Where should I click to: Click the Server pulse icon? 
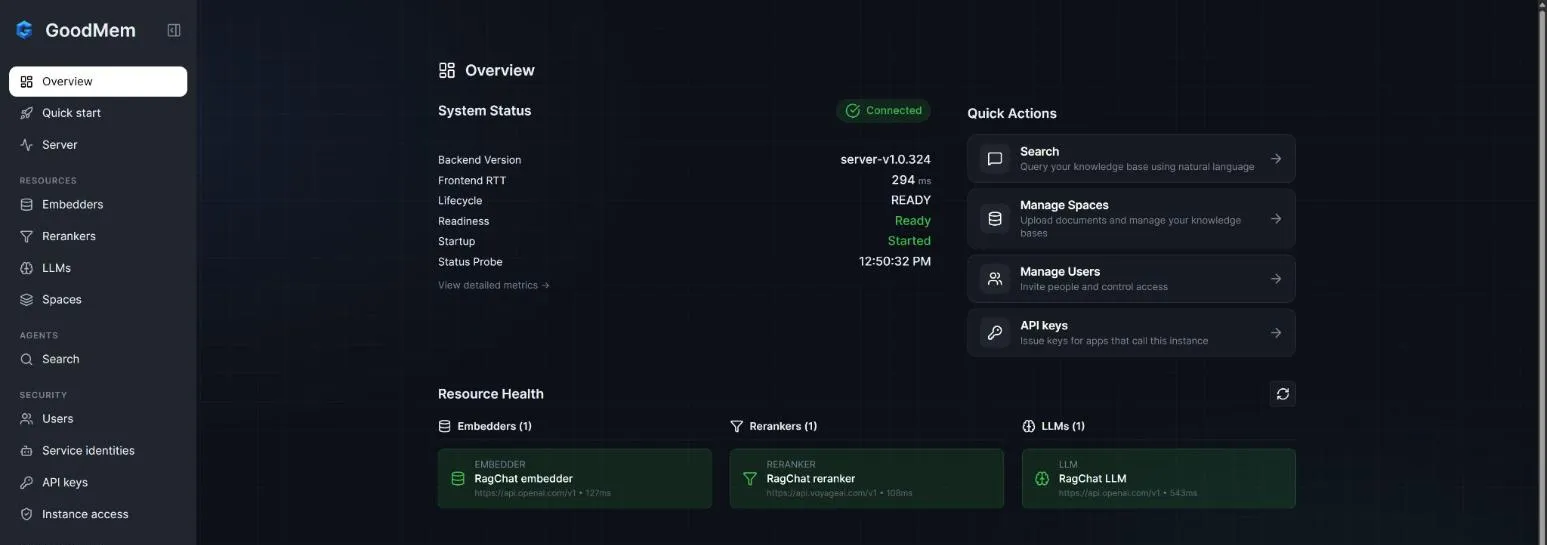click(x=27, y=145)
